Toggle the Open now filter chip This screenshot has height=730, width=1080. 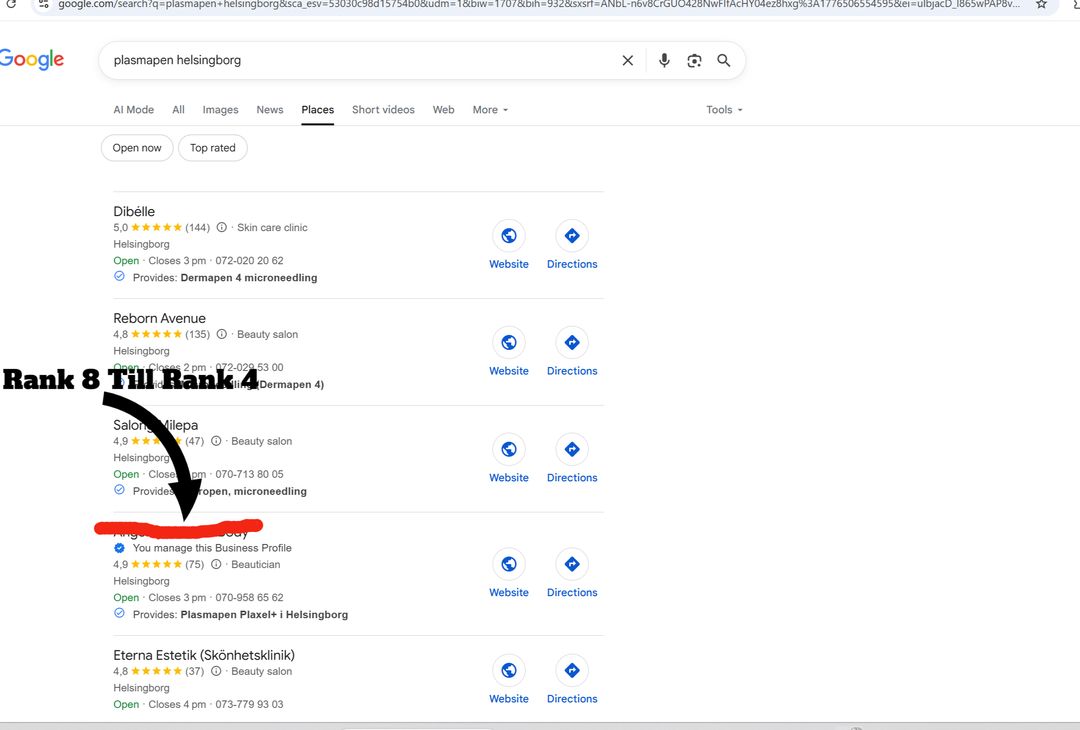pos(137,148)
